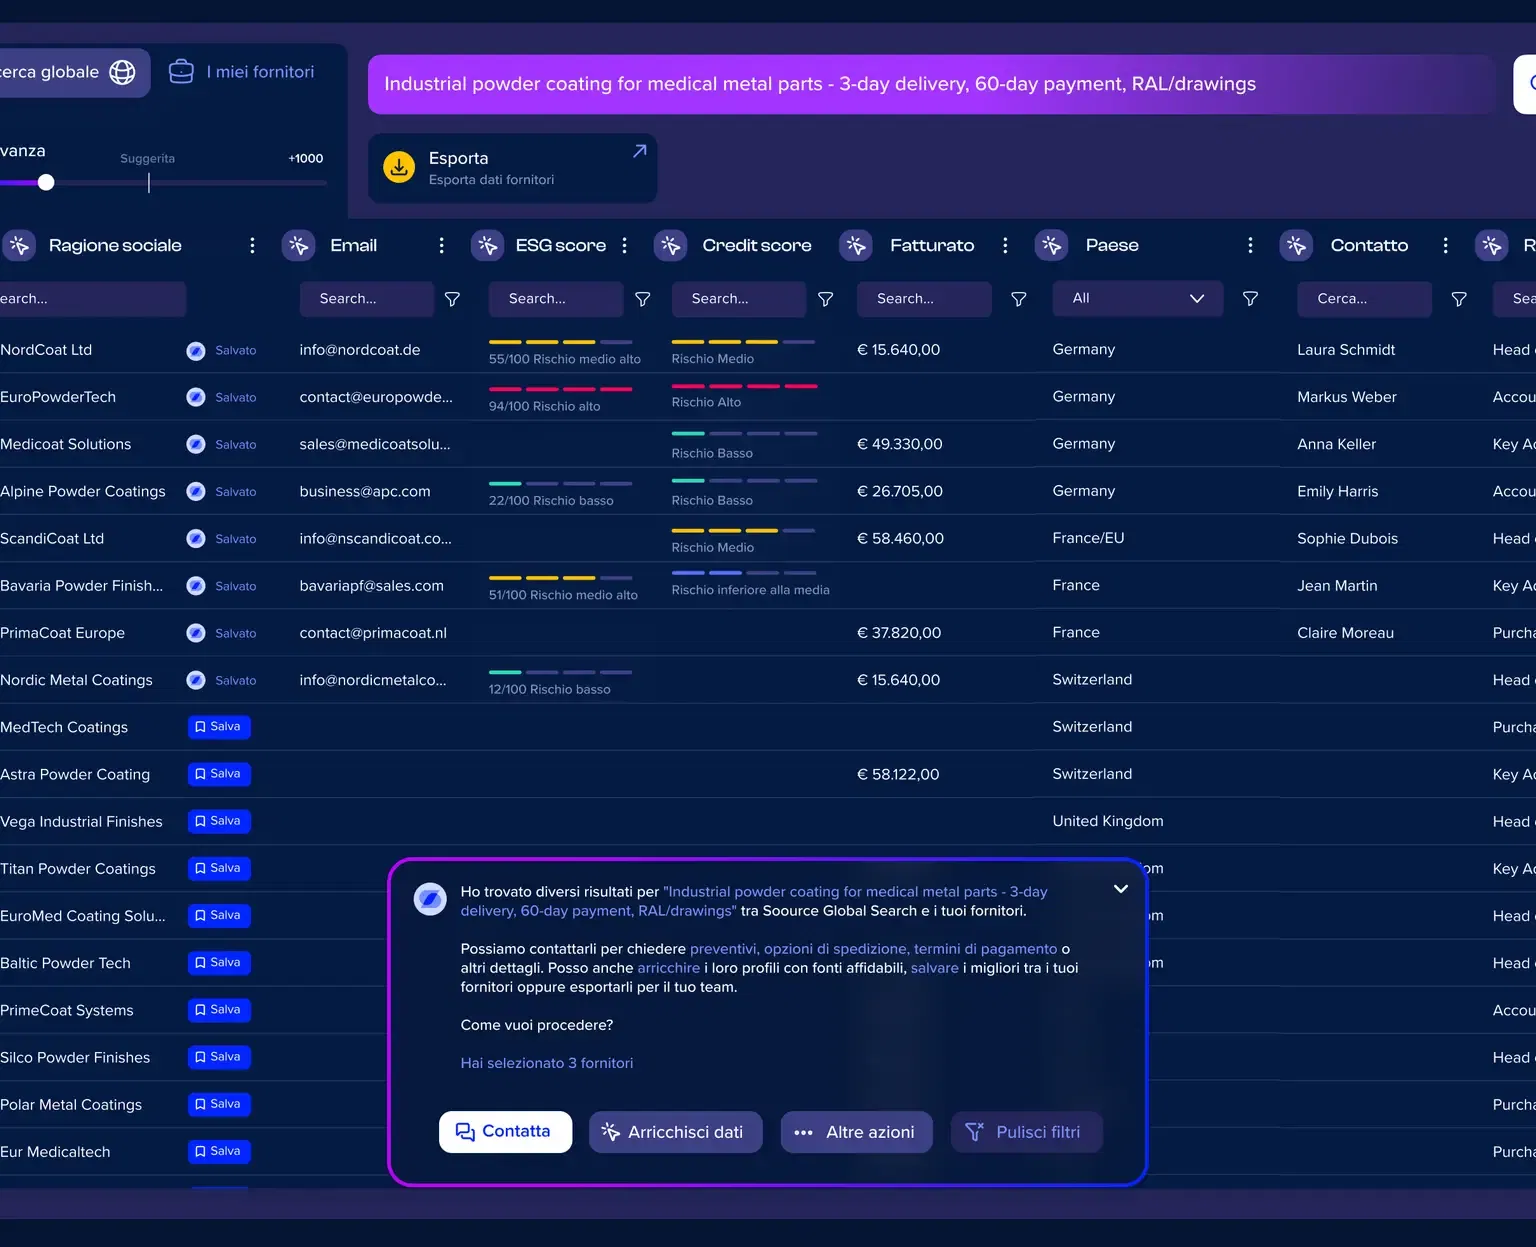Viewport: 1536px width, 1247px height.
Task: Collapse the assistant message with the chevron
Action: tap(1120, 888)
